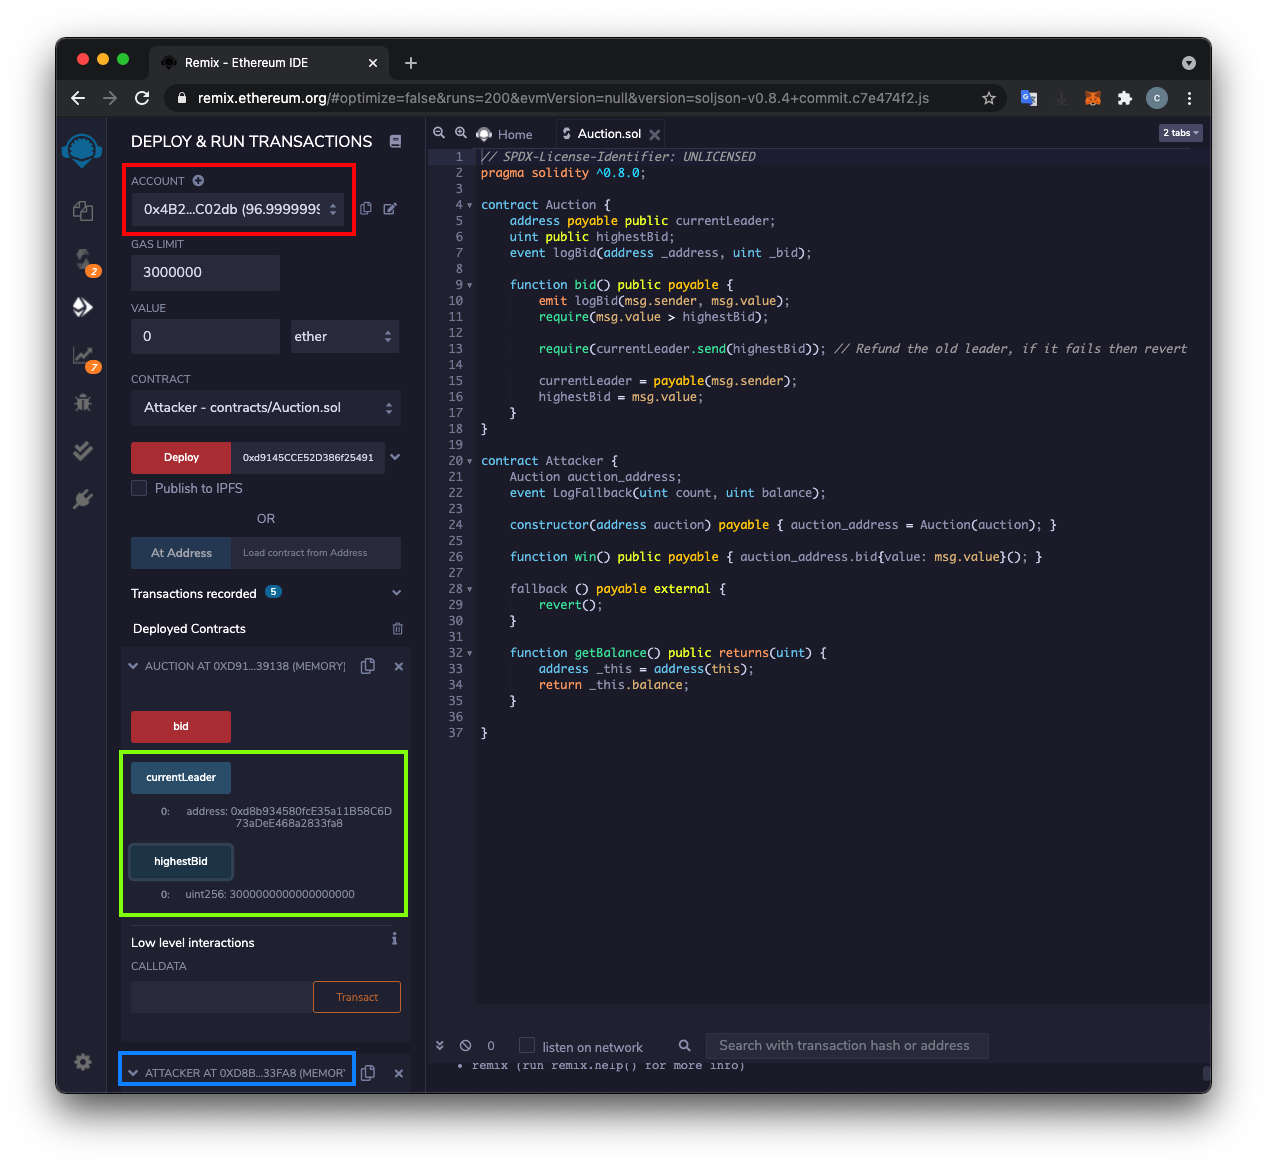Image resolution: width=1267 pixels, height=1167 pixels.
Task: Open the Remix home logo icon
Action: tap(82, 150)
